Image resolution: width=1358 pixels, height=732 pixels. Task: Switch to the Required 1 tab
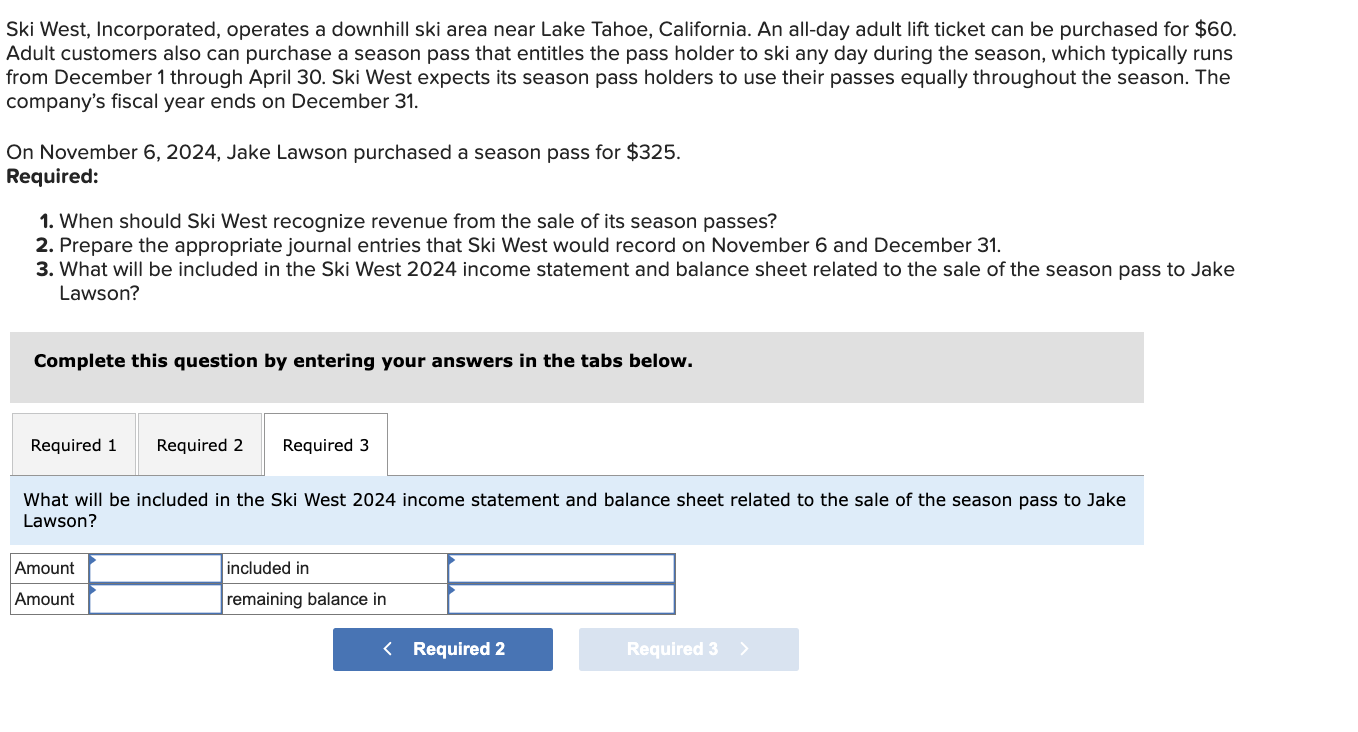pyautogui.click(x=73, y=444)
